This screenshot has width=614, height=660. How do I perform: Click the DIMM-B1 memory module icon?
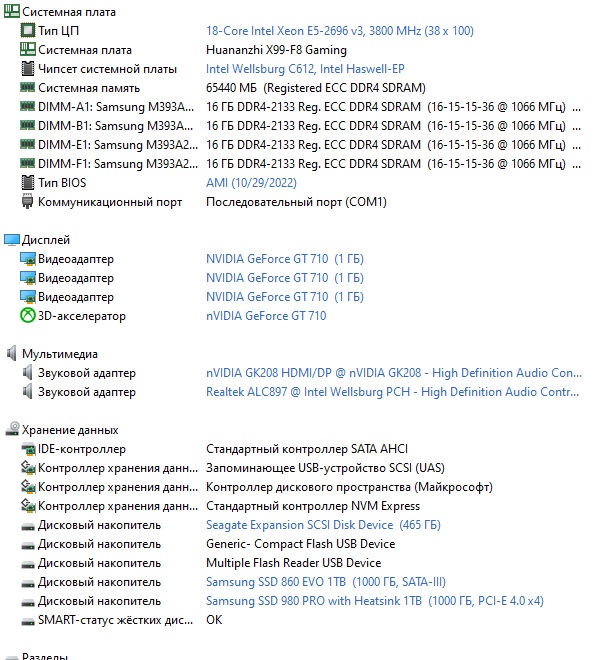tap(28, 125)
